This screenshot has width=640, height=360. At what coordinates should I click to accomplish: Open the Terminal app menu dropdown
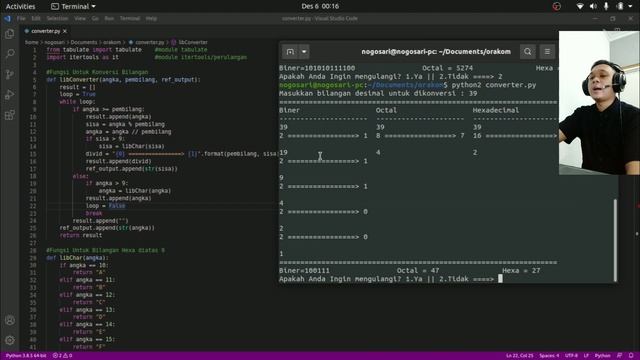click(73, 6)
